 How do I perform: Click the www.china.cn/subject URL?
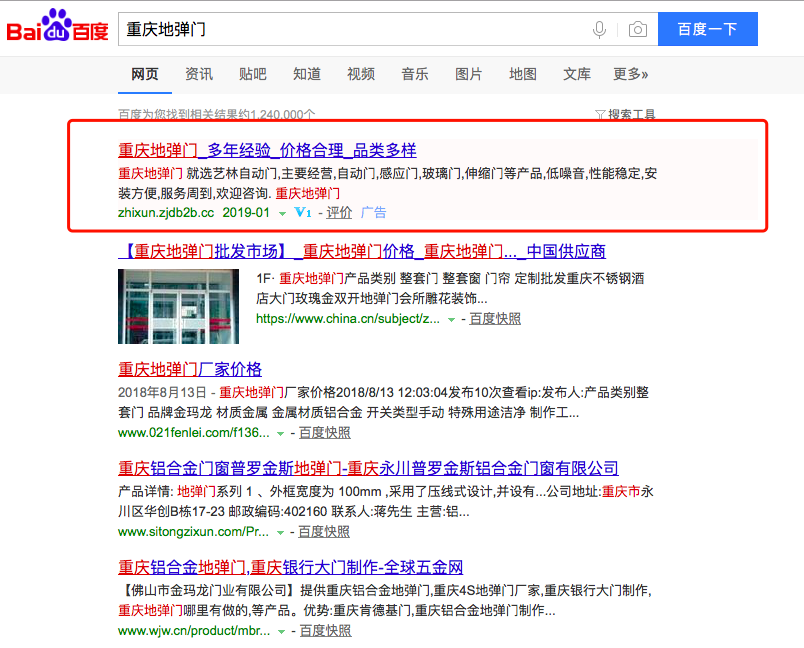[348, 318]
